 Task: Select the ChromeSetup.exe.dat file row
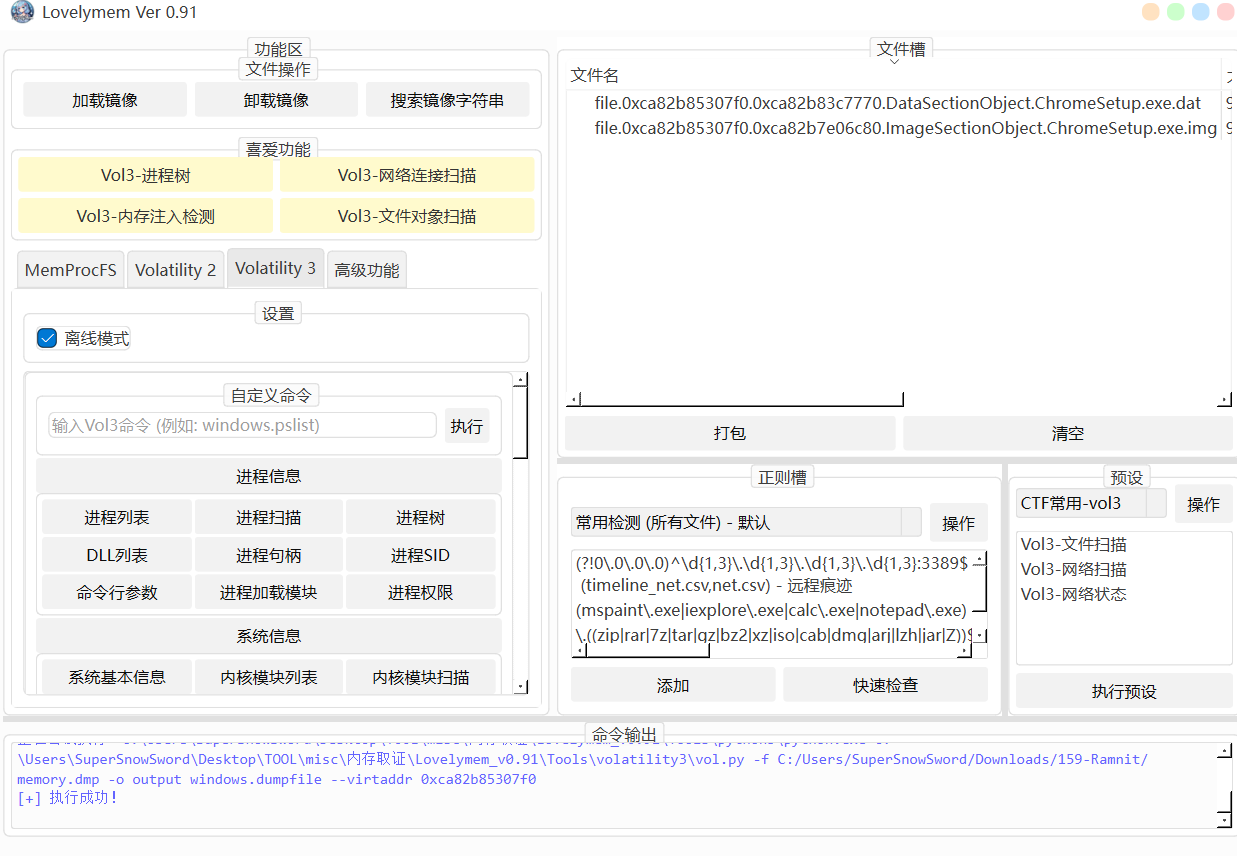click(897, 103)
